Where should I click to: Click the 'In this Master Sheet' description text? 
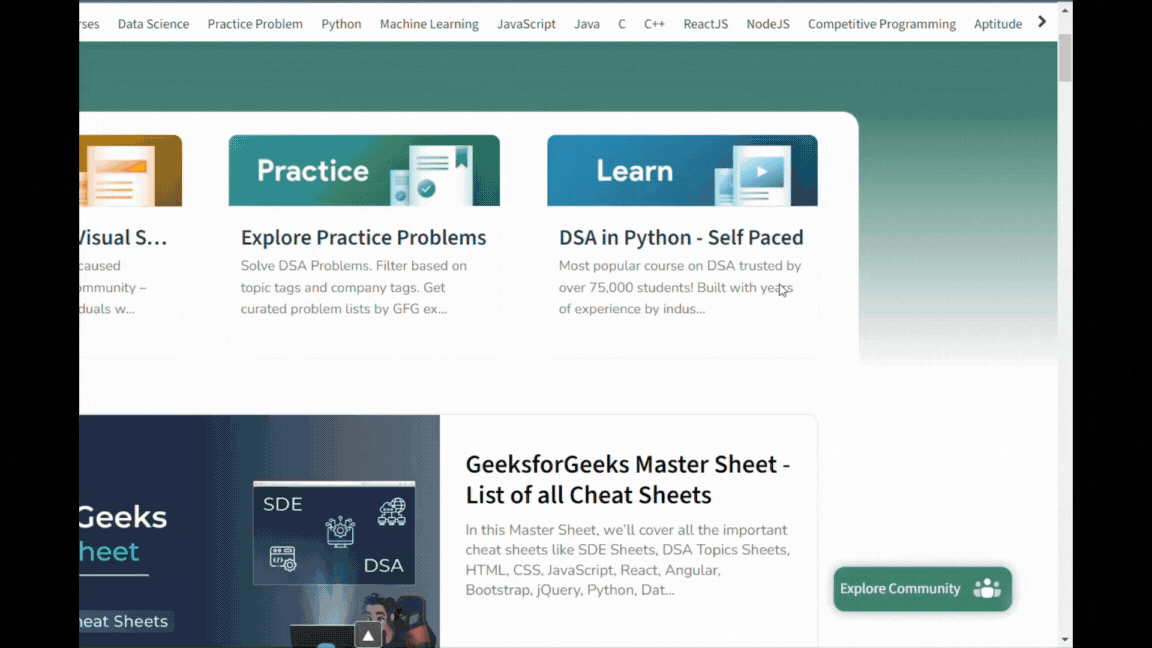627,560
